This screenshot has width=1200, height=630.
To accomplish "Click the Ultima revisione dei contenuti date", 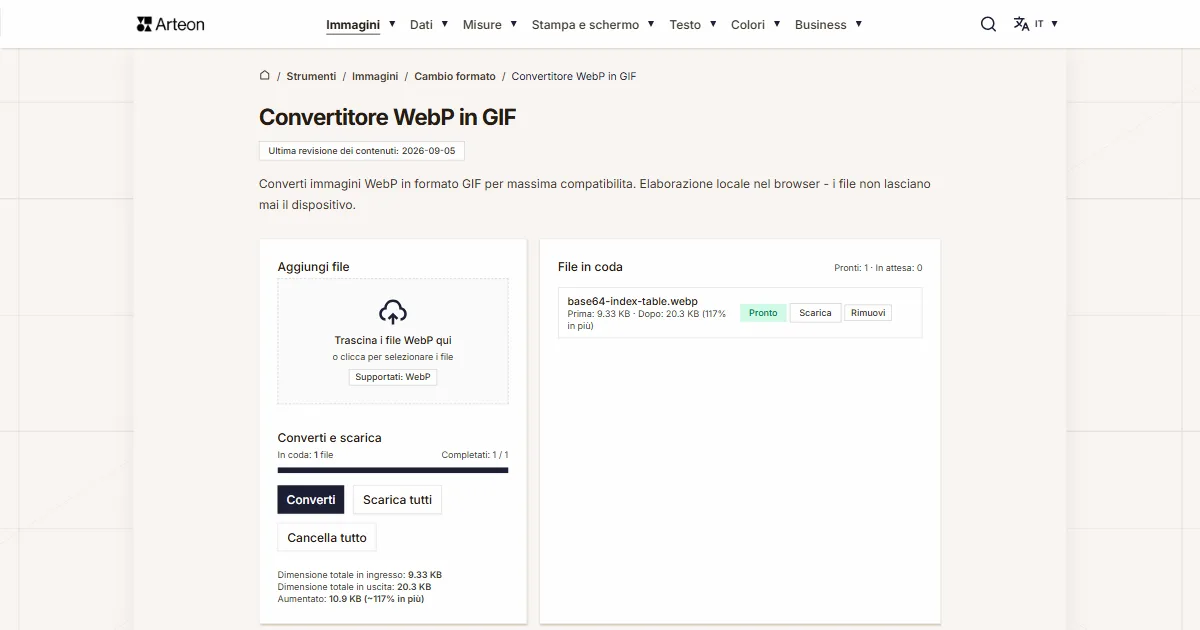I will click(362, 151).
